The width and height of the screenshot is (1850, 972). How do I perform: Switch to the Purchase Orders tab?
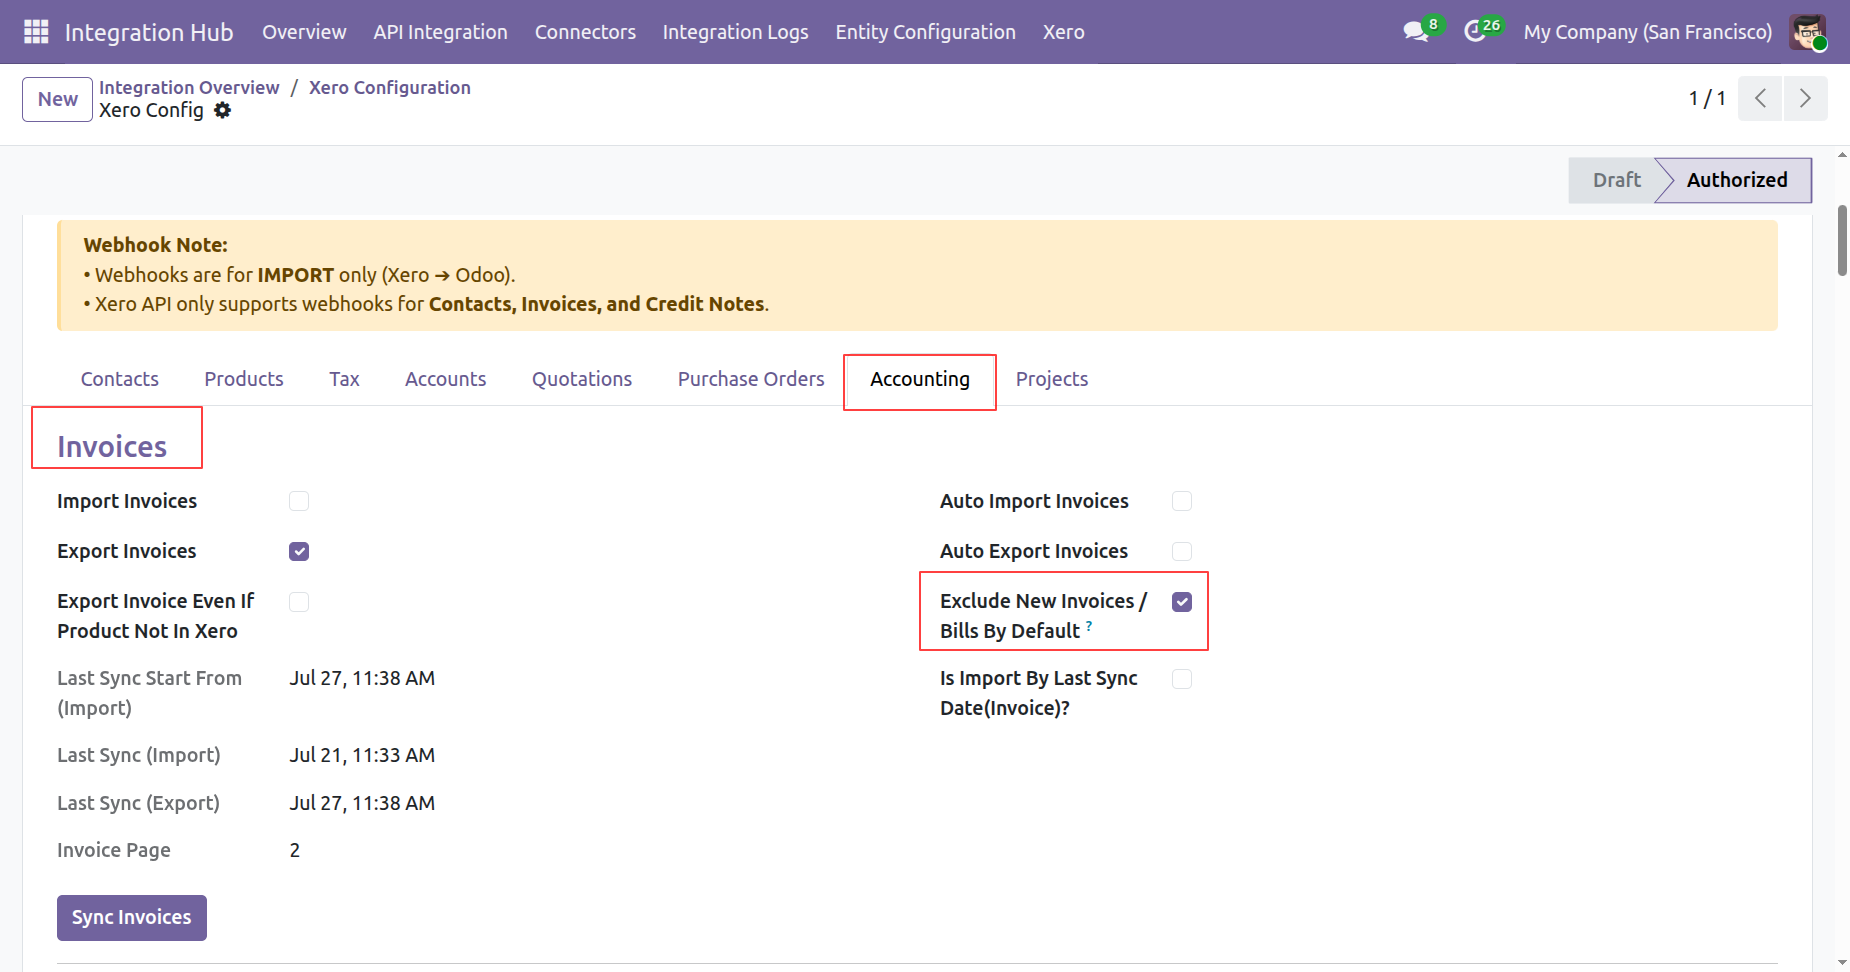point(751,379)
